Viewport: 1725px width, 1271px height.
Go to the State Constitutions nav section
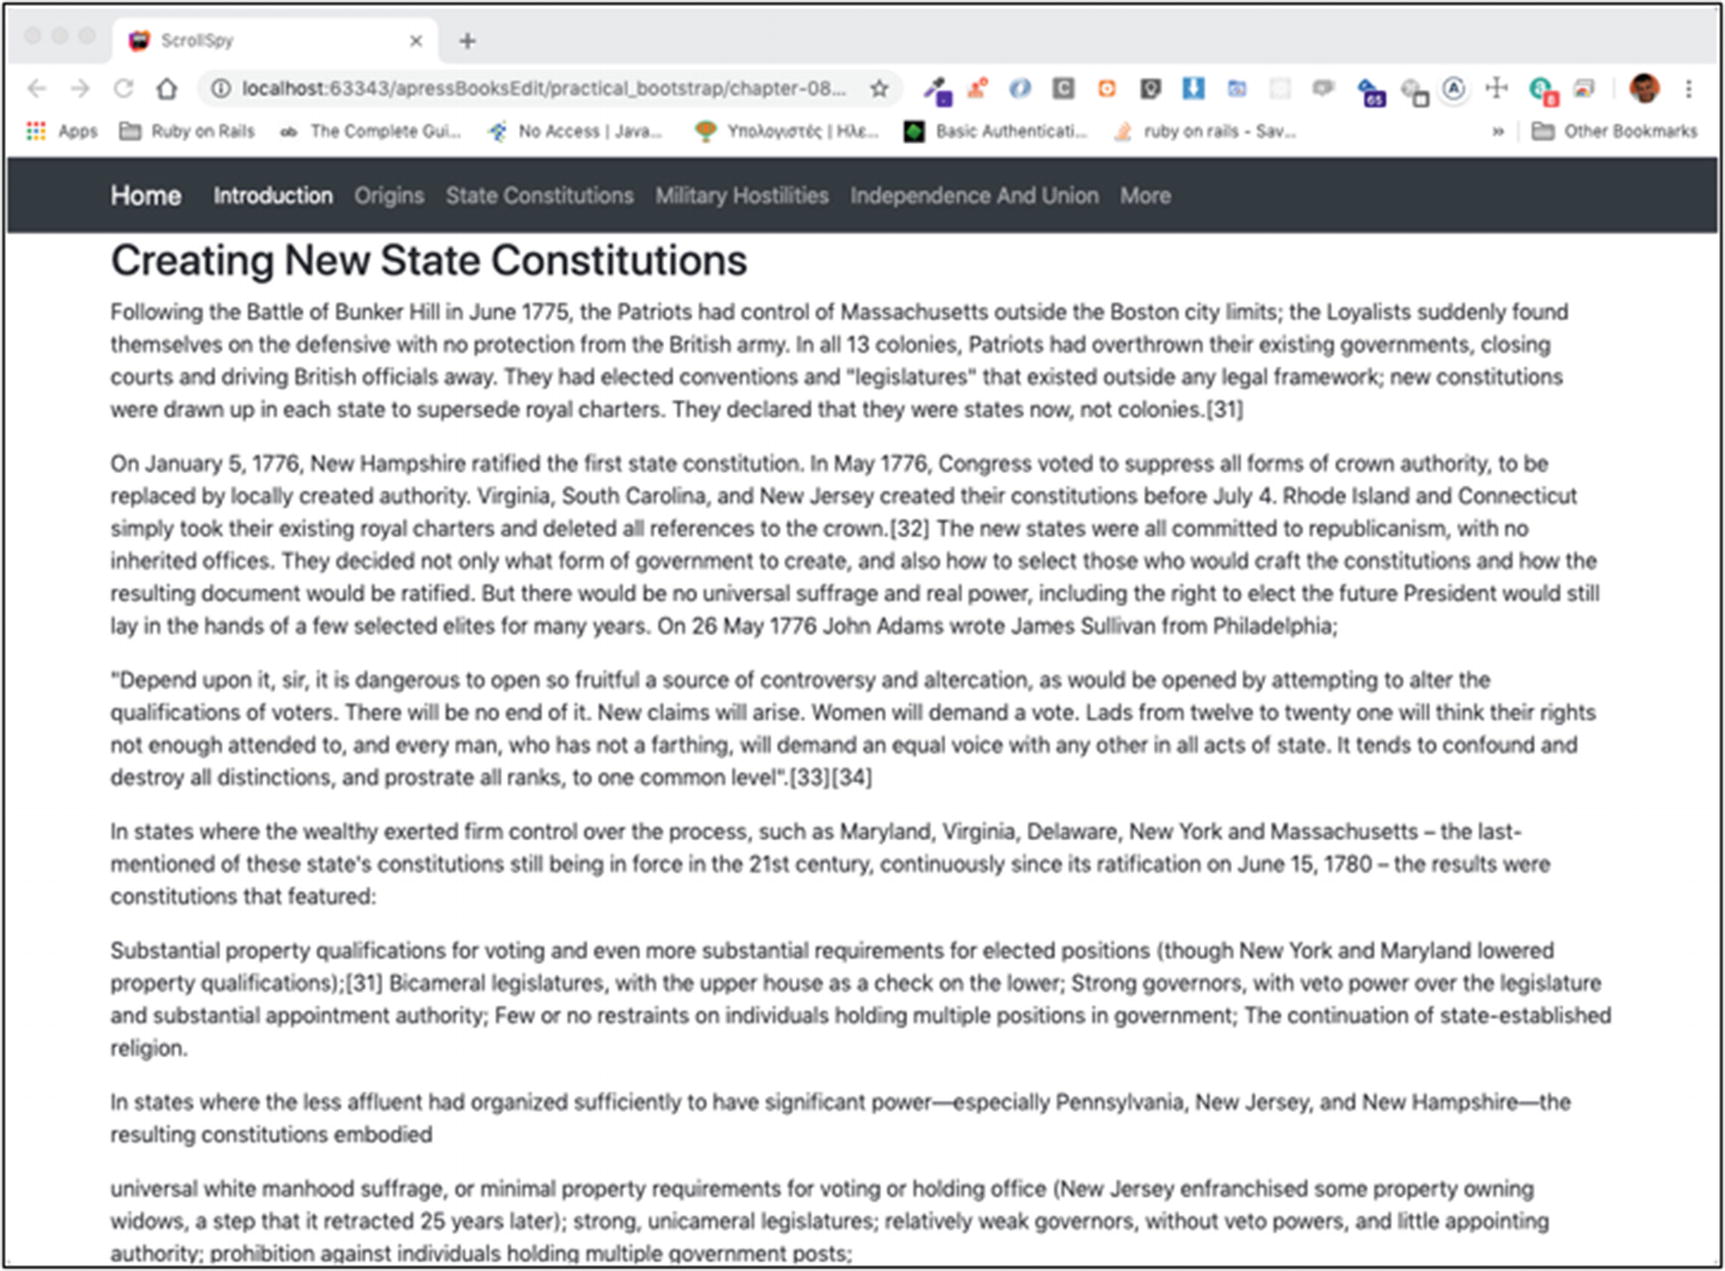click(539, 196)
